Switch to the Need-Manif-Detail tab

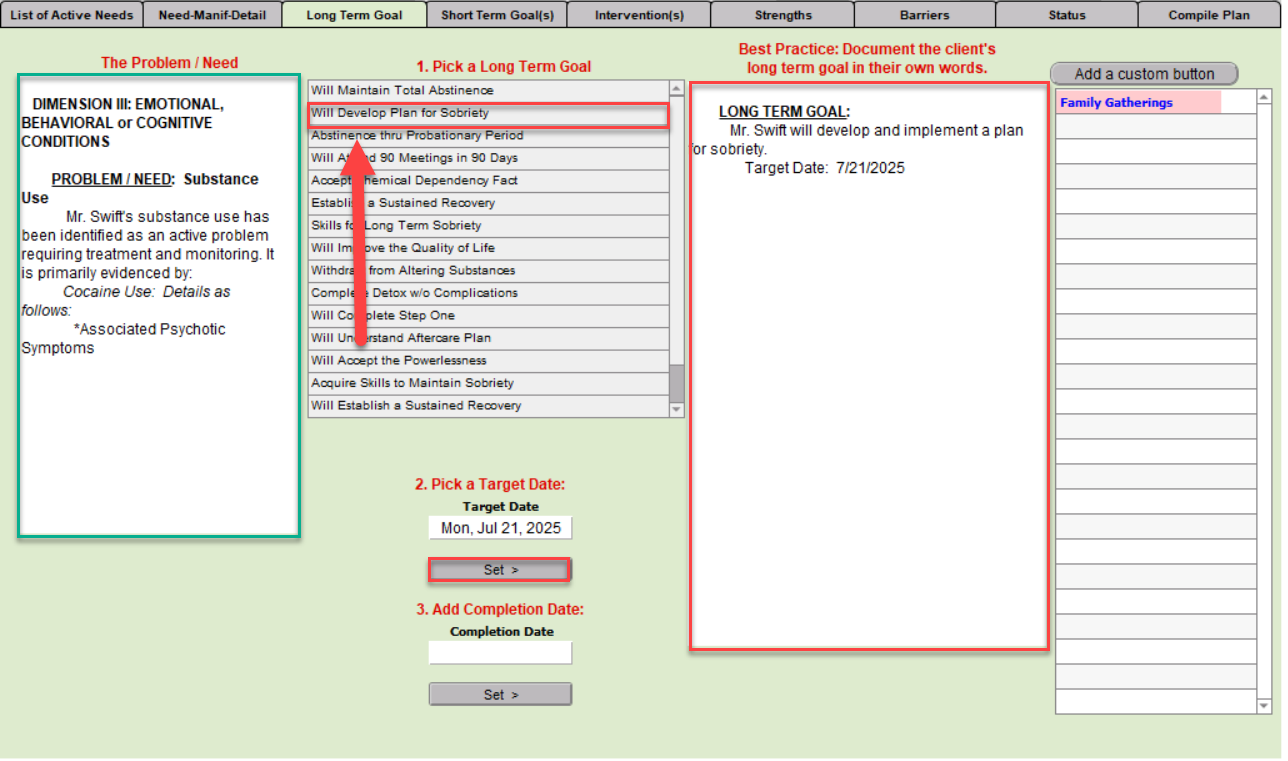click(212, 15)
